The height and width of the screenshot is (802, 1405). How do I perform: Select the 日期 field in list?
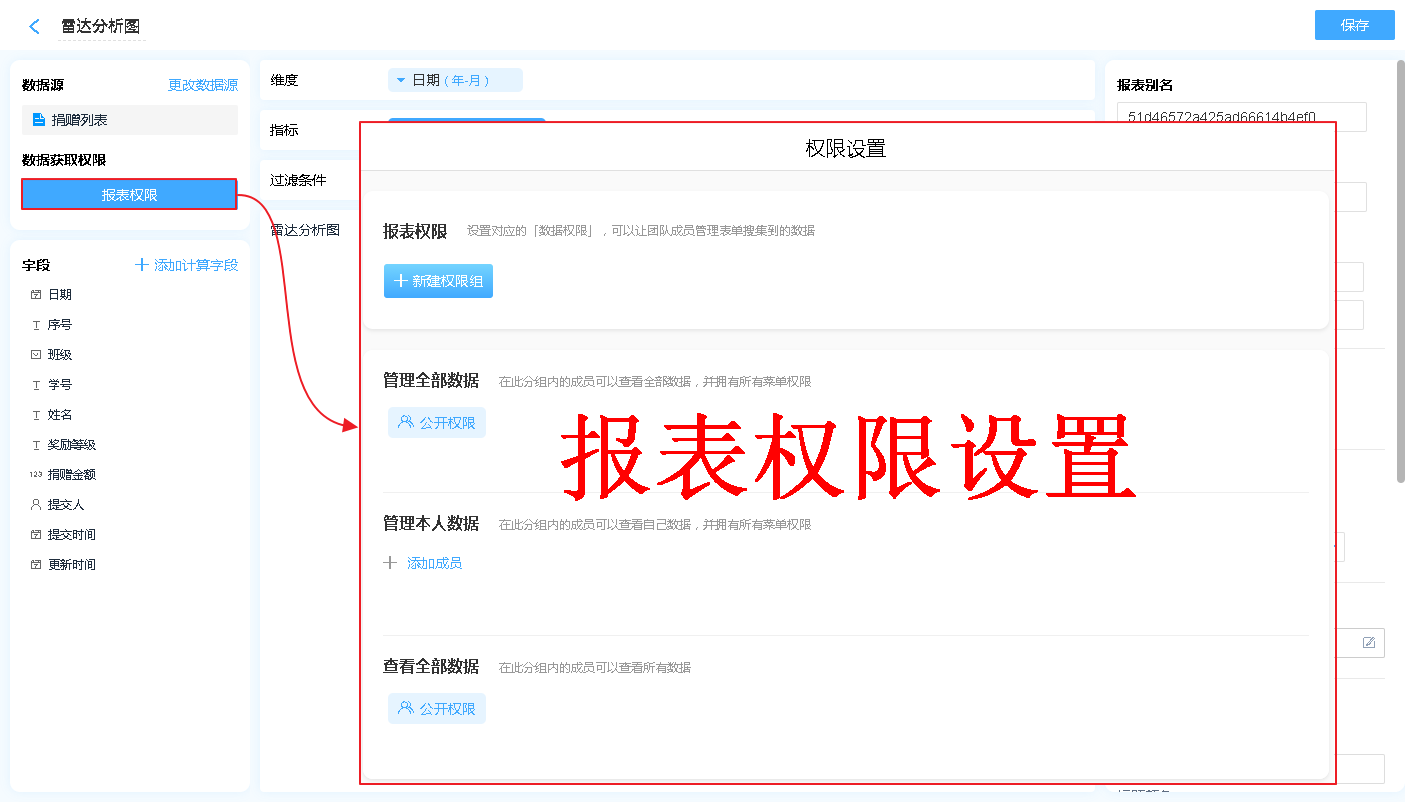click(x=59, y=295)
